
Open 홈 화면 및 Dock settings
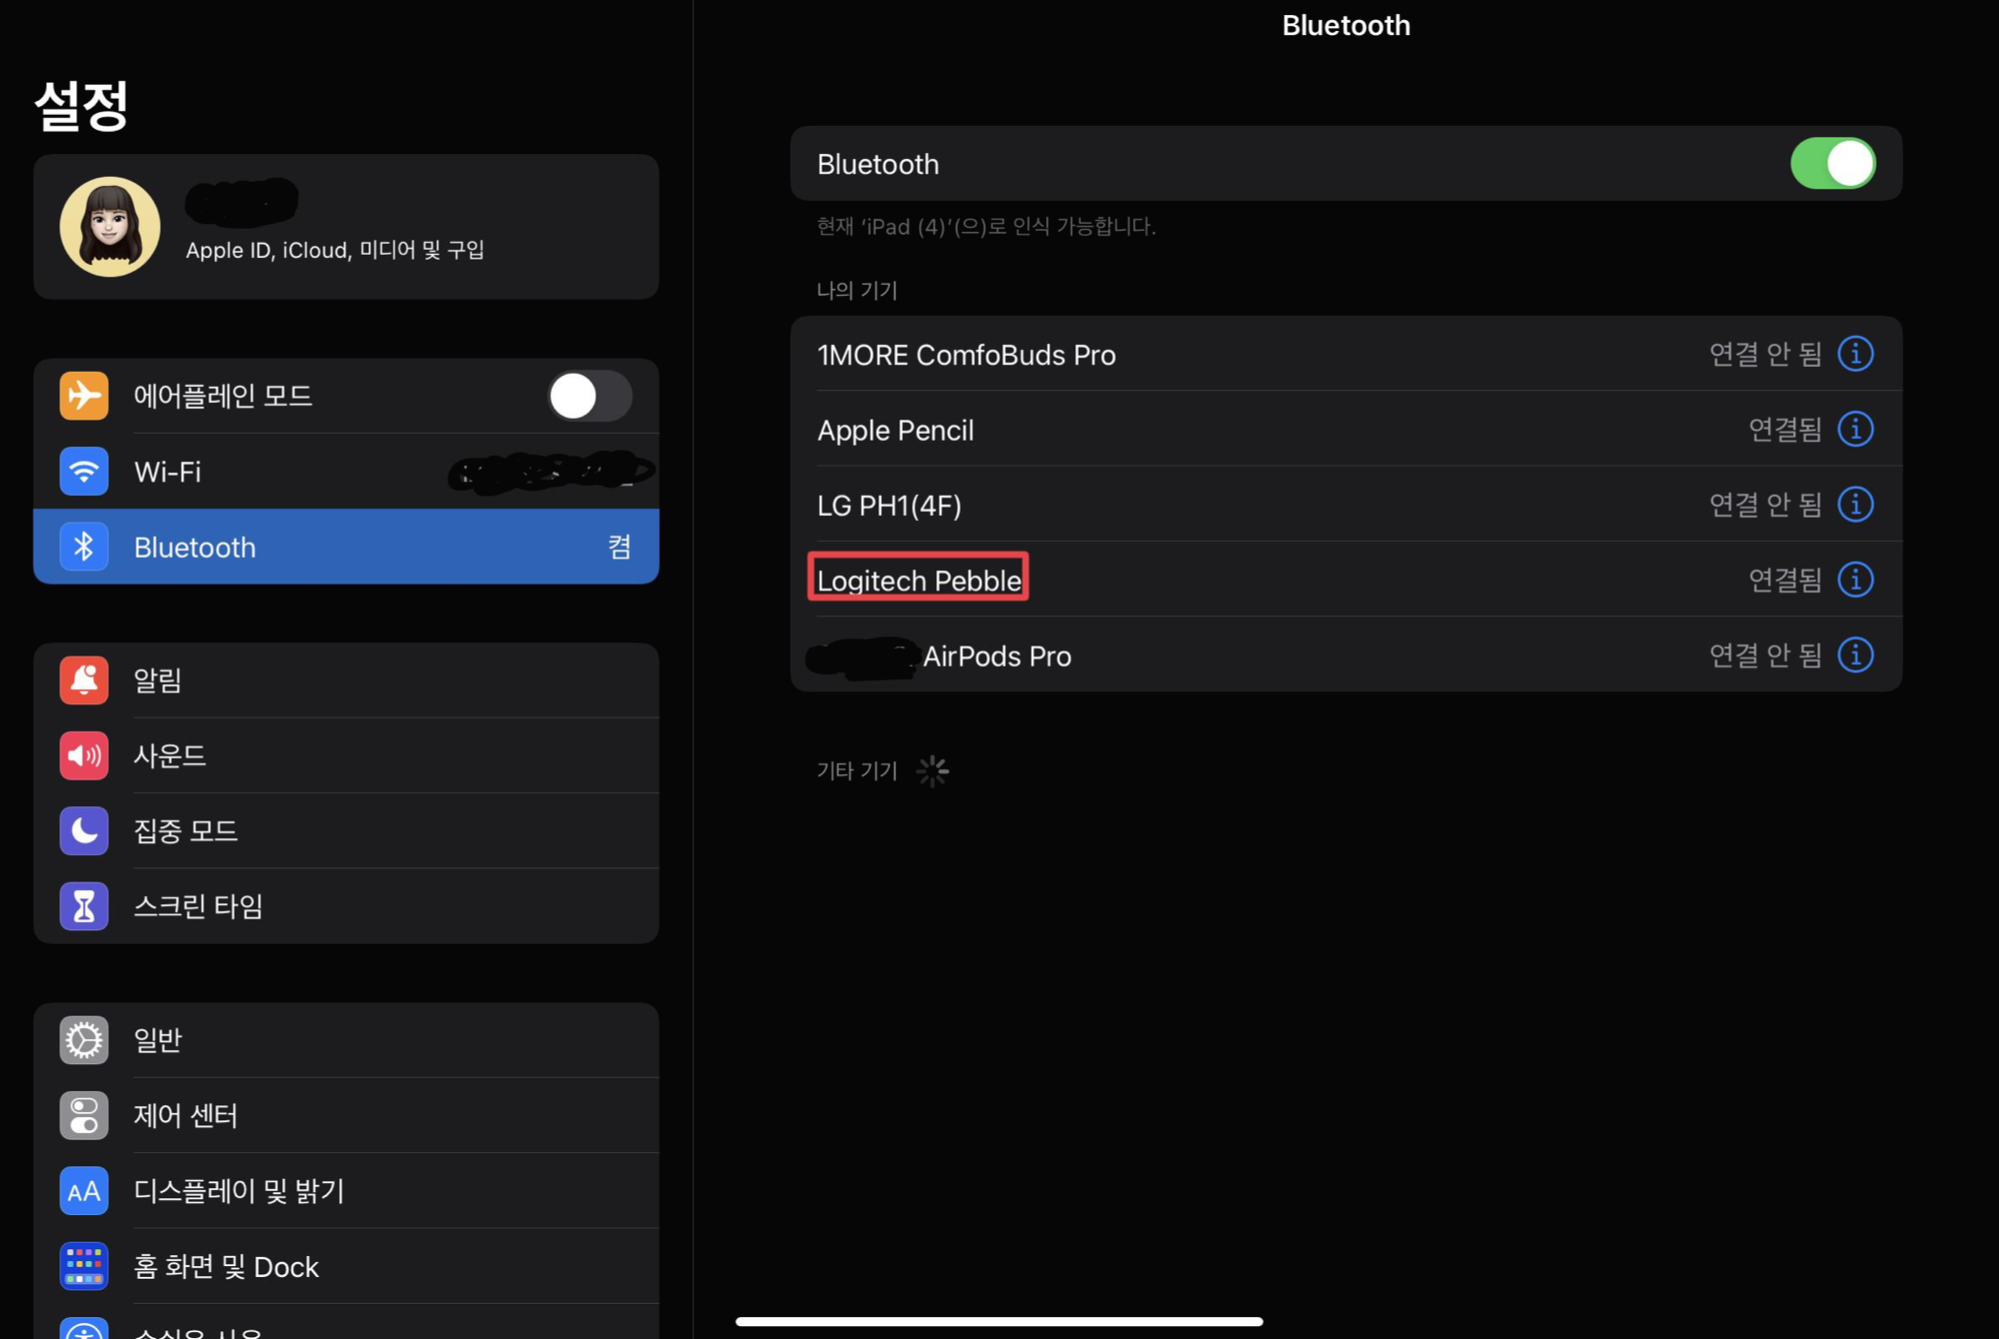click(x=346, y=1266)
